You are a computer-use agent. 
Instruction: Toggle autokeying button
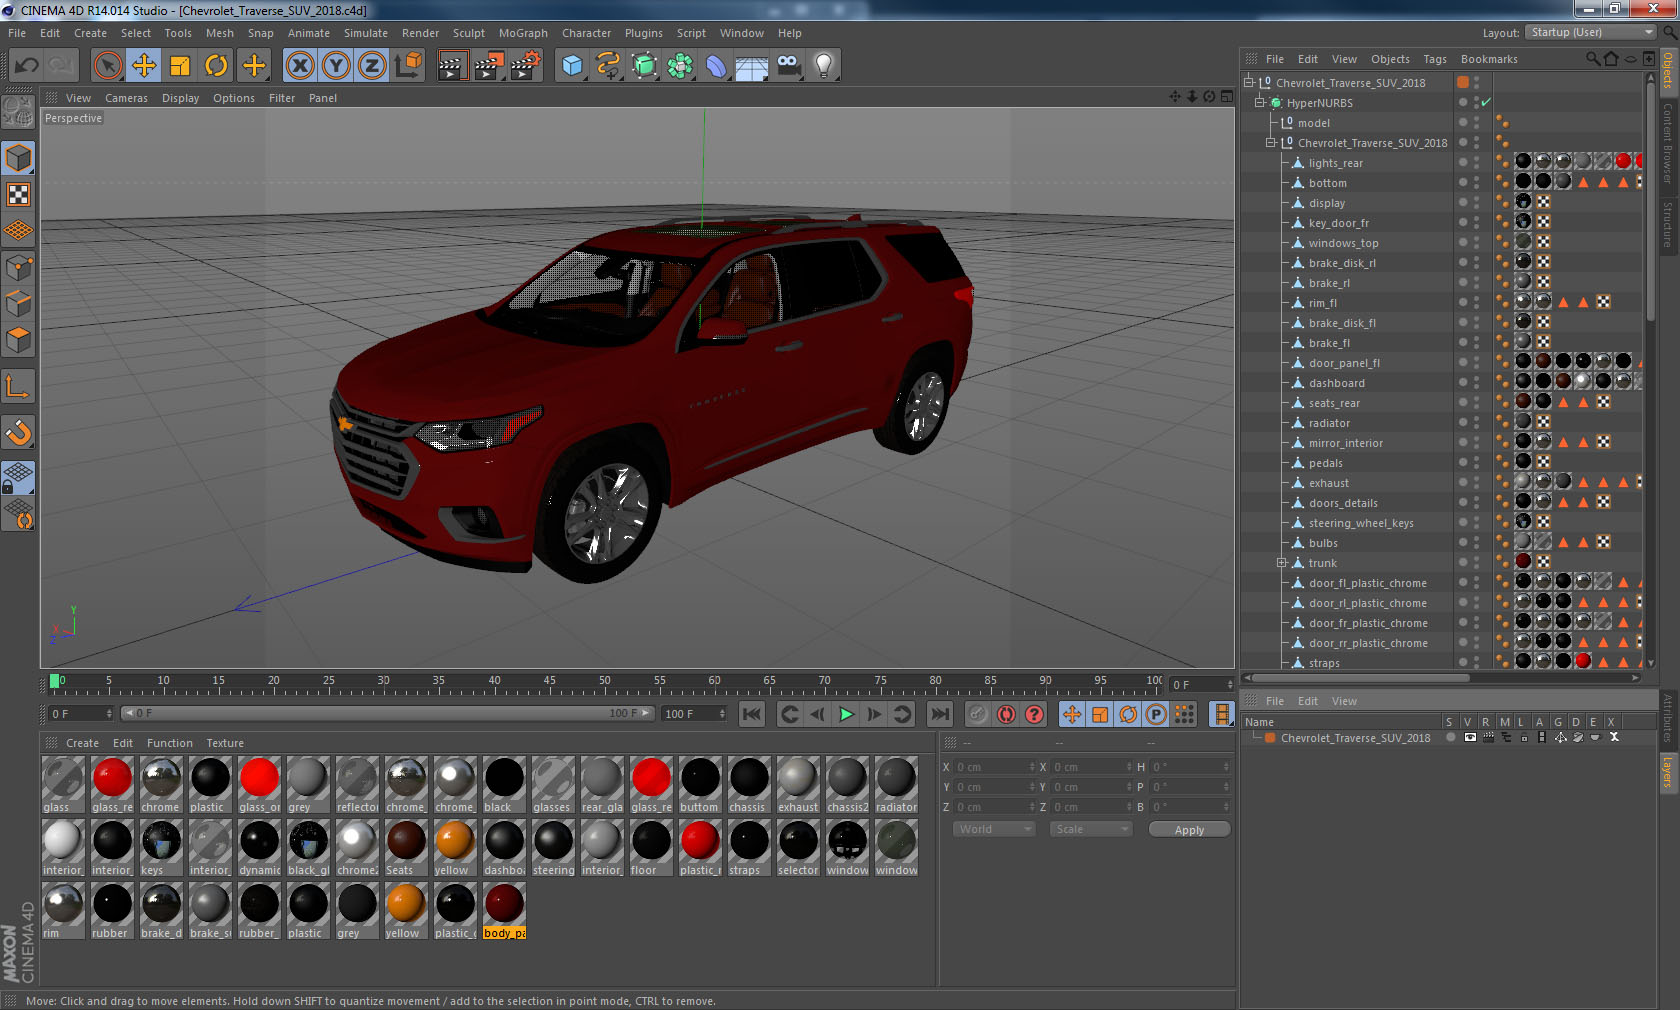click(1006, 714)
